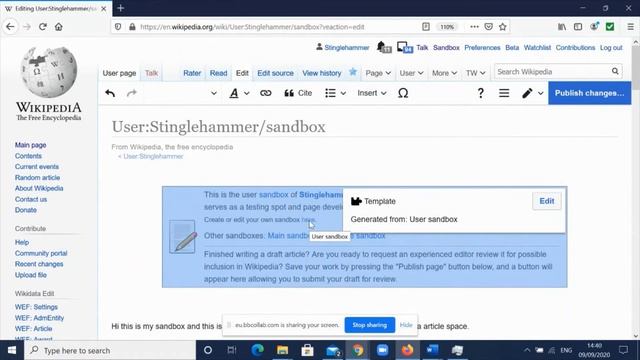Open the bullet list structure menu
The height and width of the screenshot is (360, 640).
[x=335, y=93]
